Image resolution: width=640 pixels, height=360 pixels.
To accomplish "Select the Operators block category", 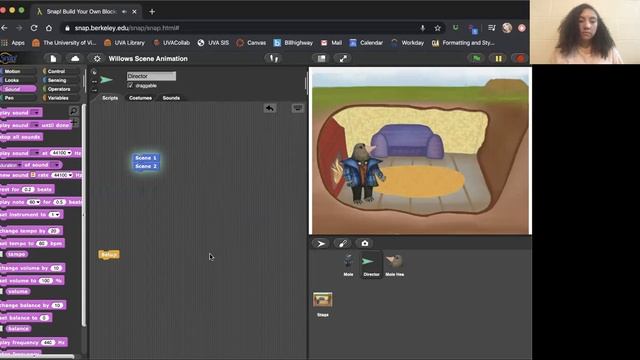I will (x=61, y=89).
